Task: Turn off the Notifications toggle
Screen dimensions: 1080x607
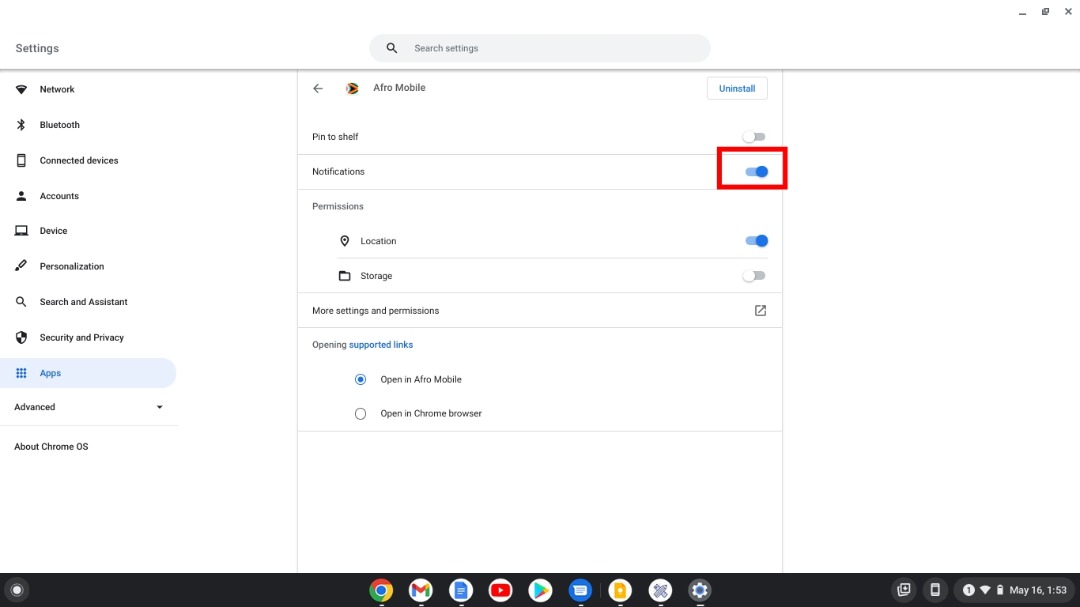Action: click(756, 172)
